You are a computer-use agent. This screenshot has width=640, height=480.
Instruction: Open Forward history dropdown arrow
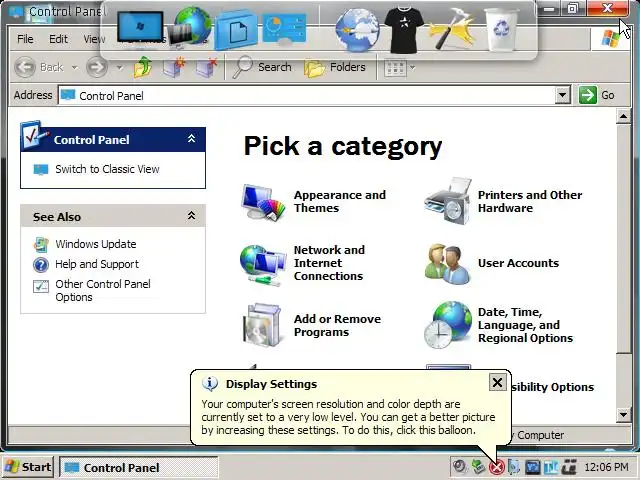119,67
